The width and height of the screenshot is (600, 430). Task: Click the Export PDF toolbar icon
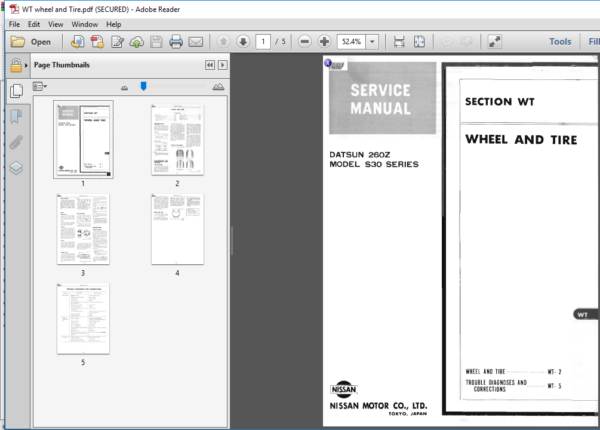(x=77, y=42)
